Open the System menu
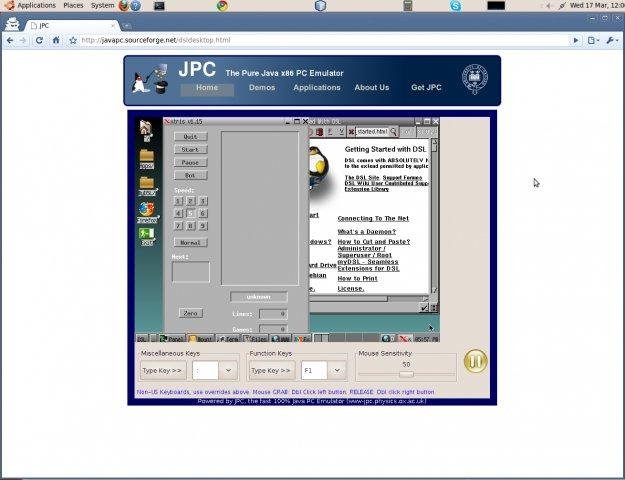 coord(102,6)
